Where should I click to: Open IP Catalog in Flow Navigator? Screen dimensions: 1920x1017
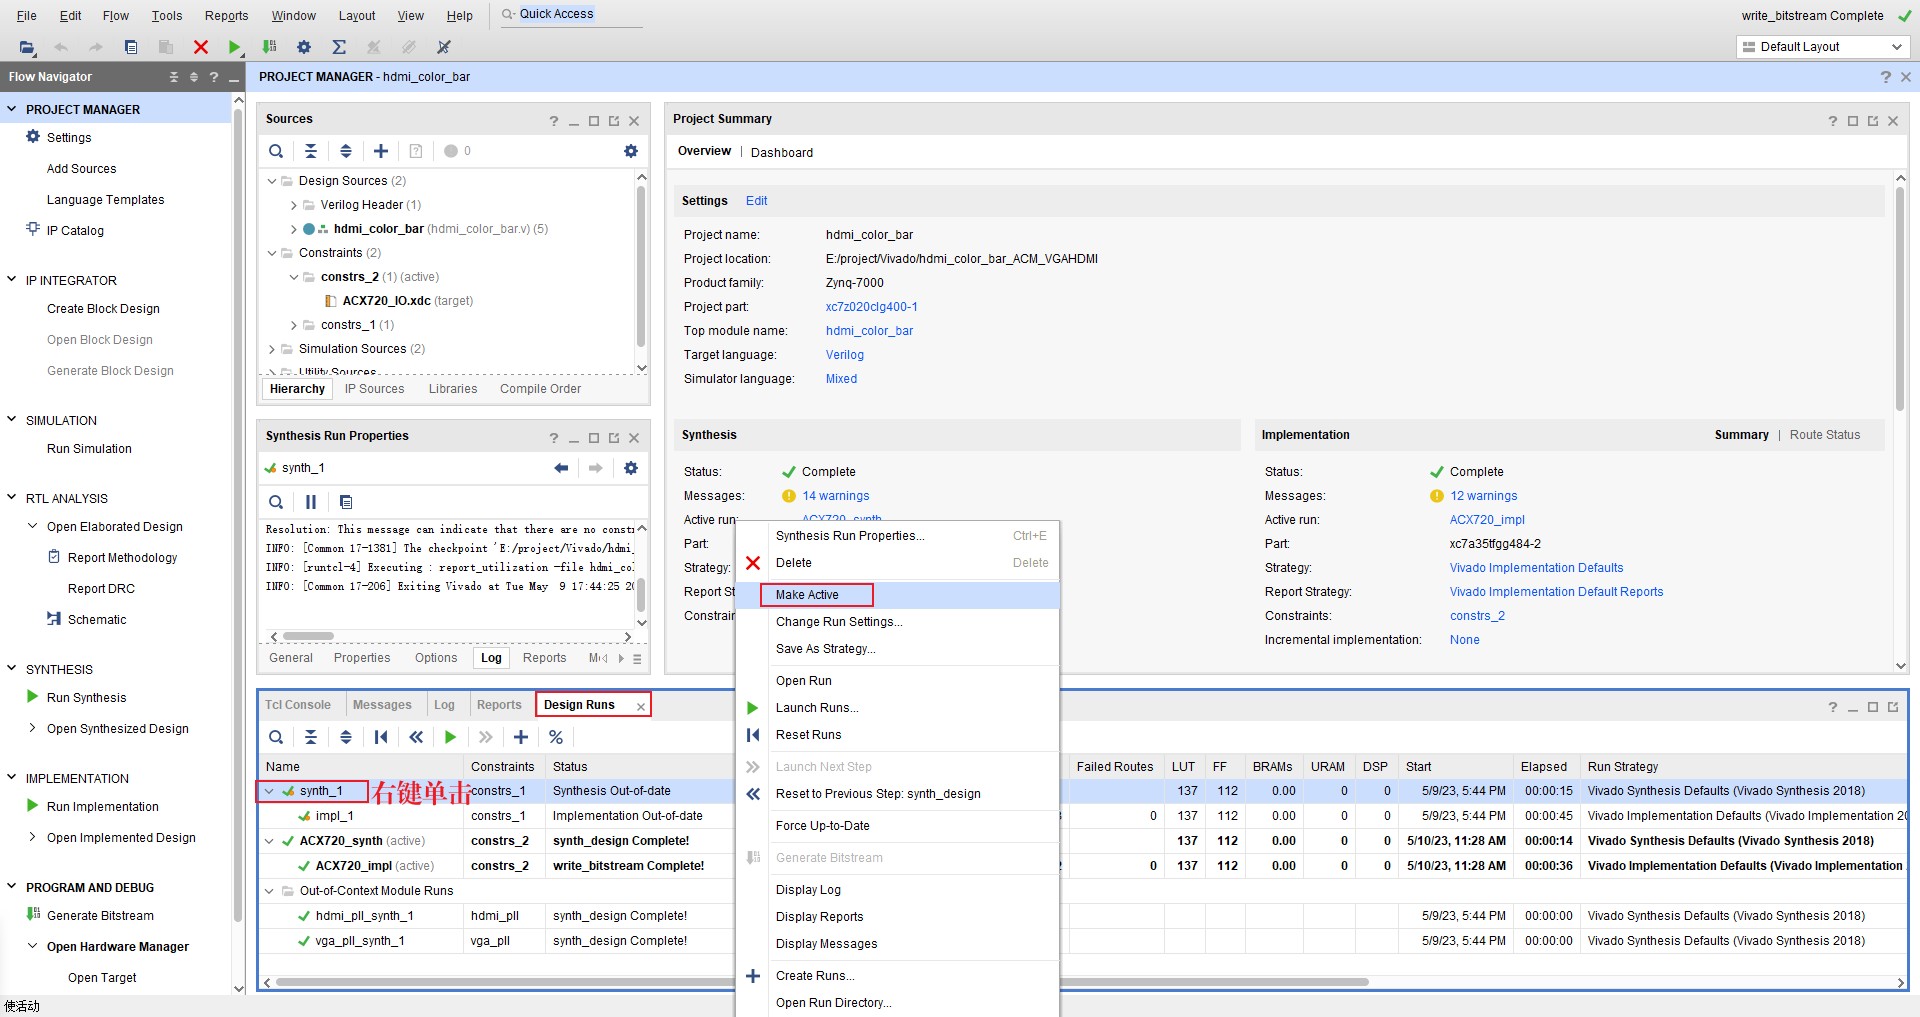click(75, 231)
